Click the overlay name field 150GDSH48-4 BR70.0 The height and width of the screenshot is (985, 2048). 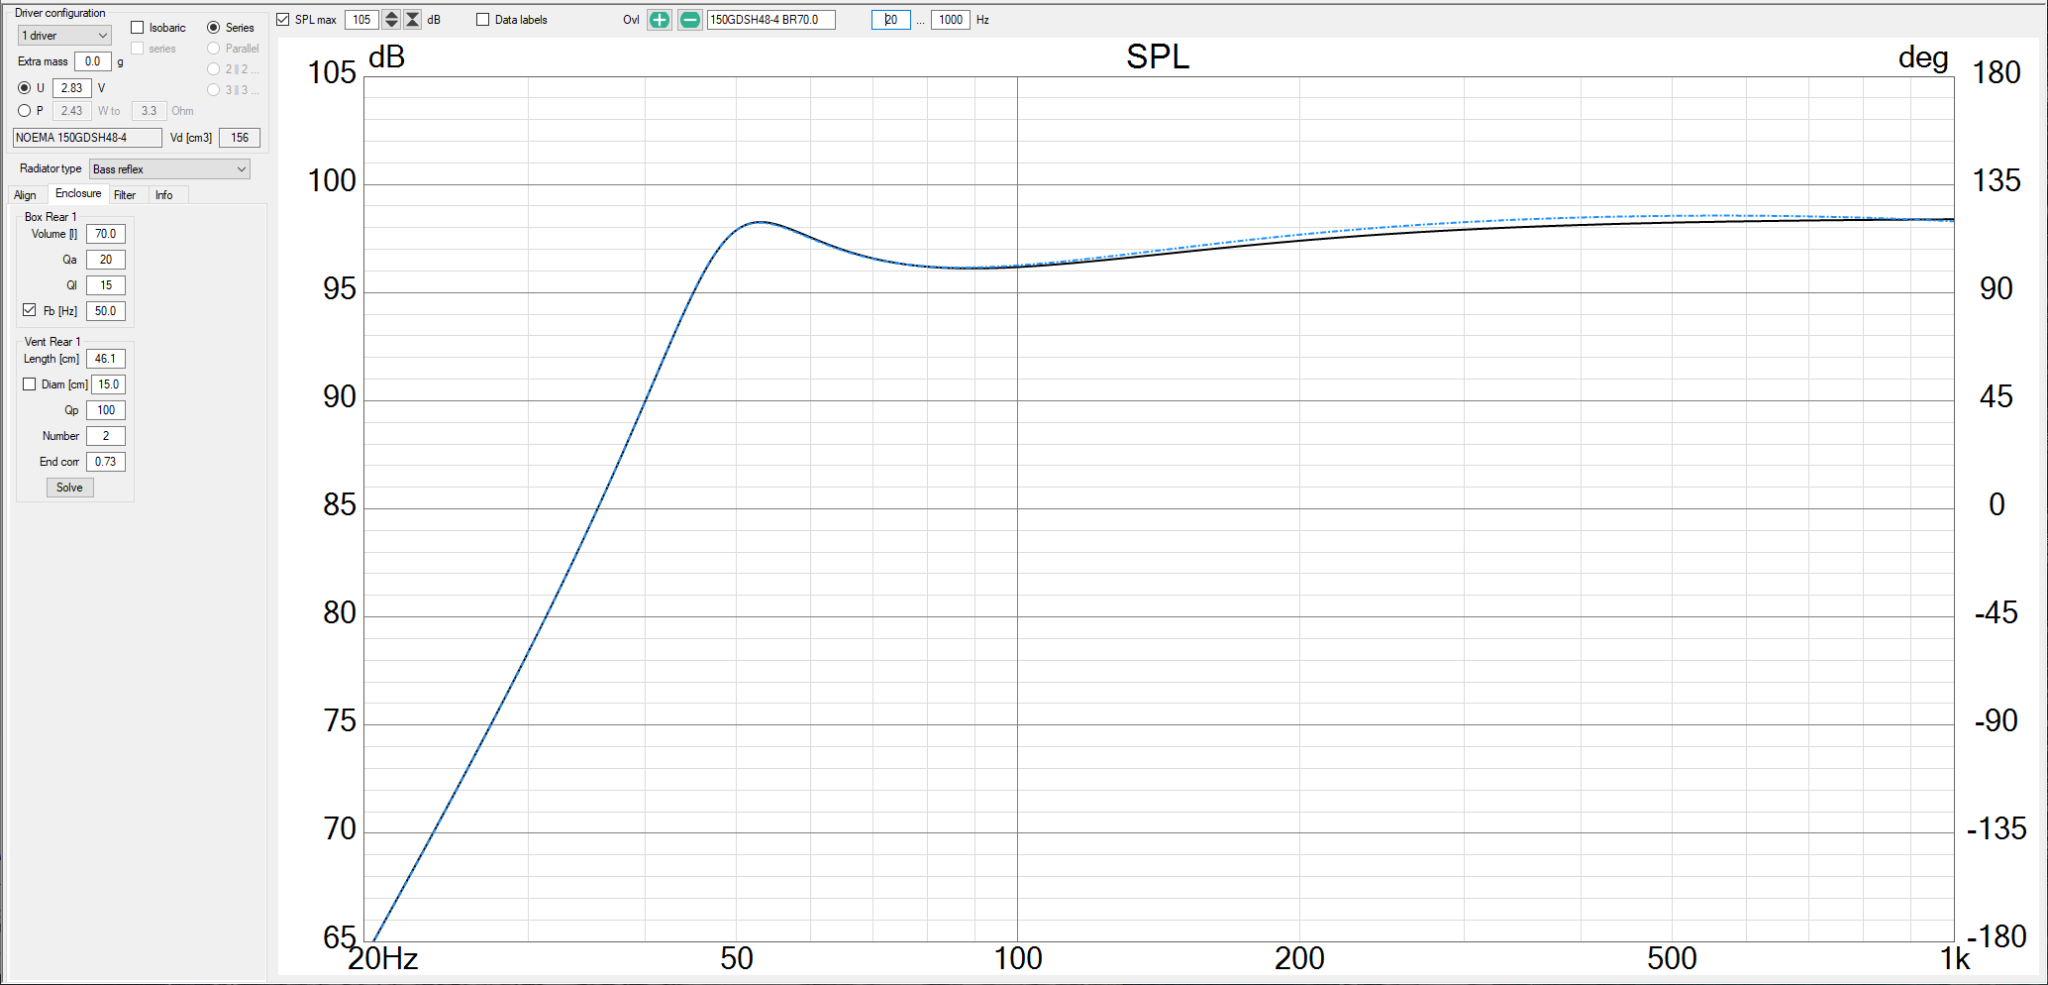tap(771, 20)
